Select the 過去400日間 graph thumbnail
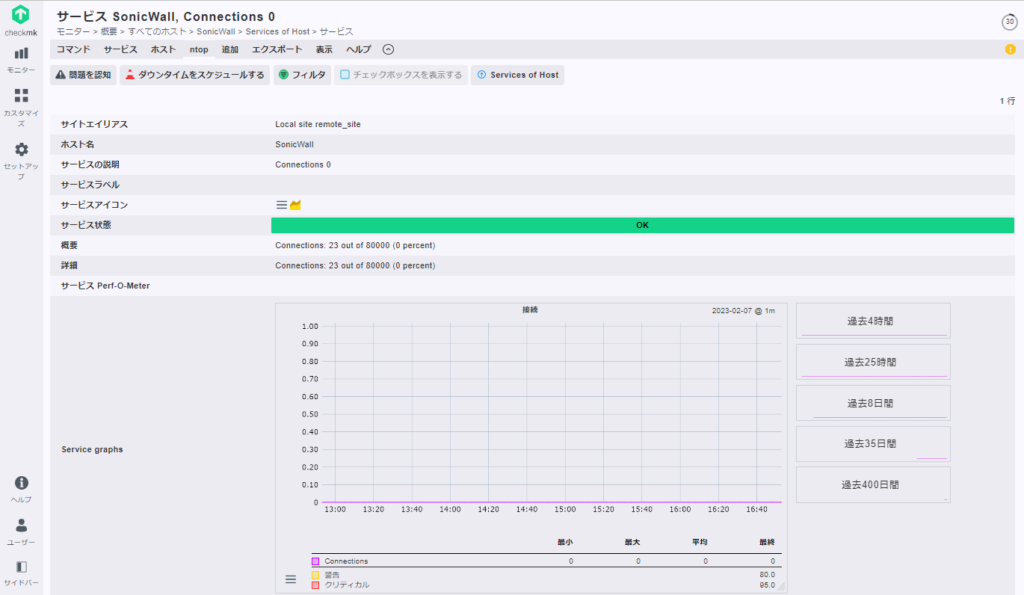 coord(873,485)
